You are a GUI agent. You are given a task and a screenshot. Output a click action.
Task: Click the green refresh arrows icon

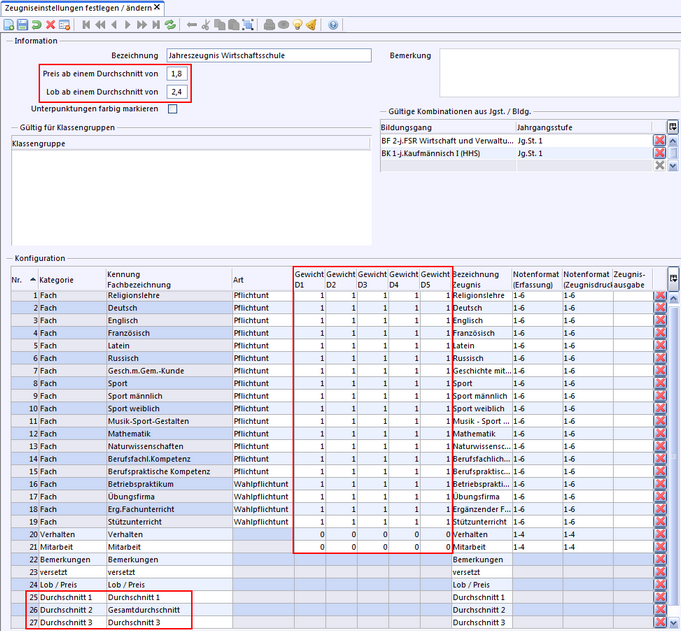pos(170,24)
